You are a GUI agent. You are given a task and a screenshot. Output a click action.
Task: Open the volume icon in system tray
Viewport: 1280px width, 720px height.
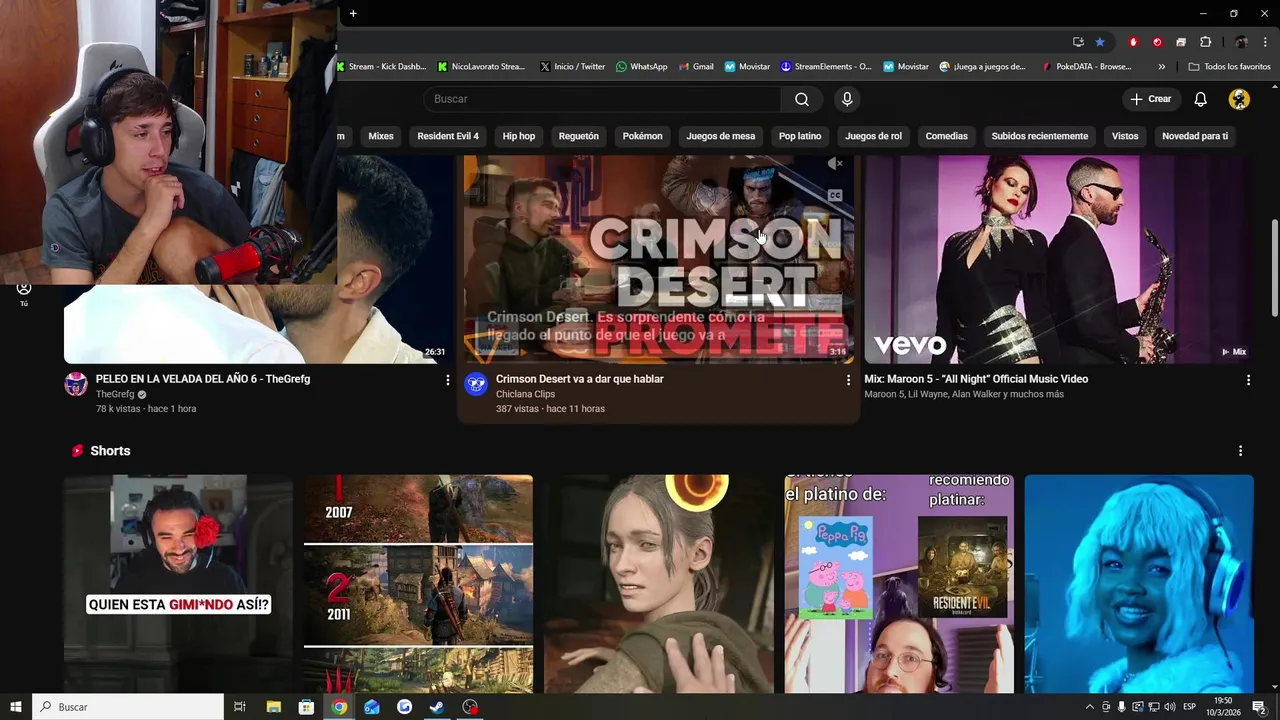tap(1170, 707)
